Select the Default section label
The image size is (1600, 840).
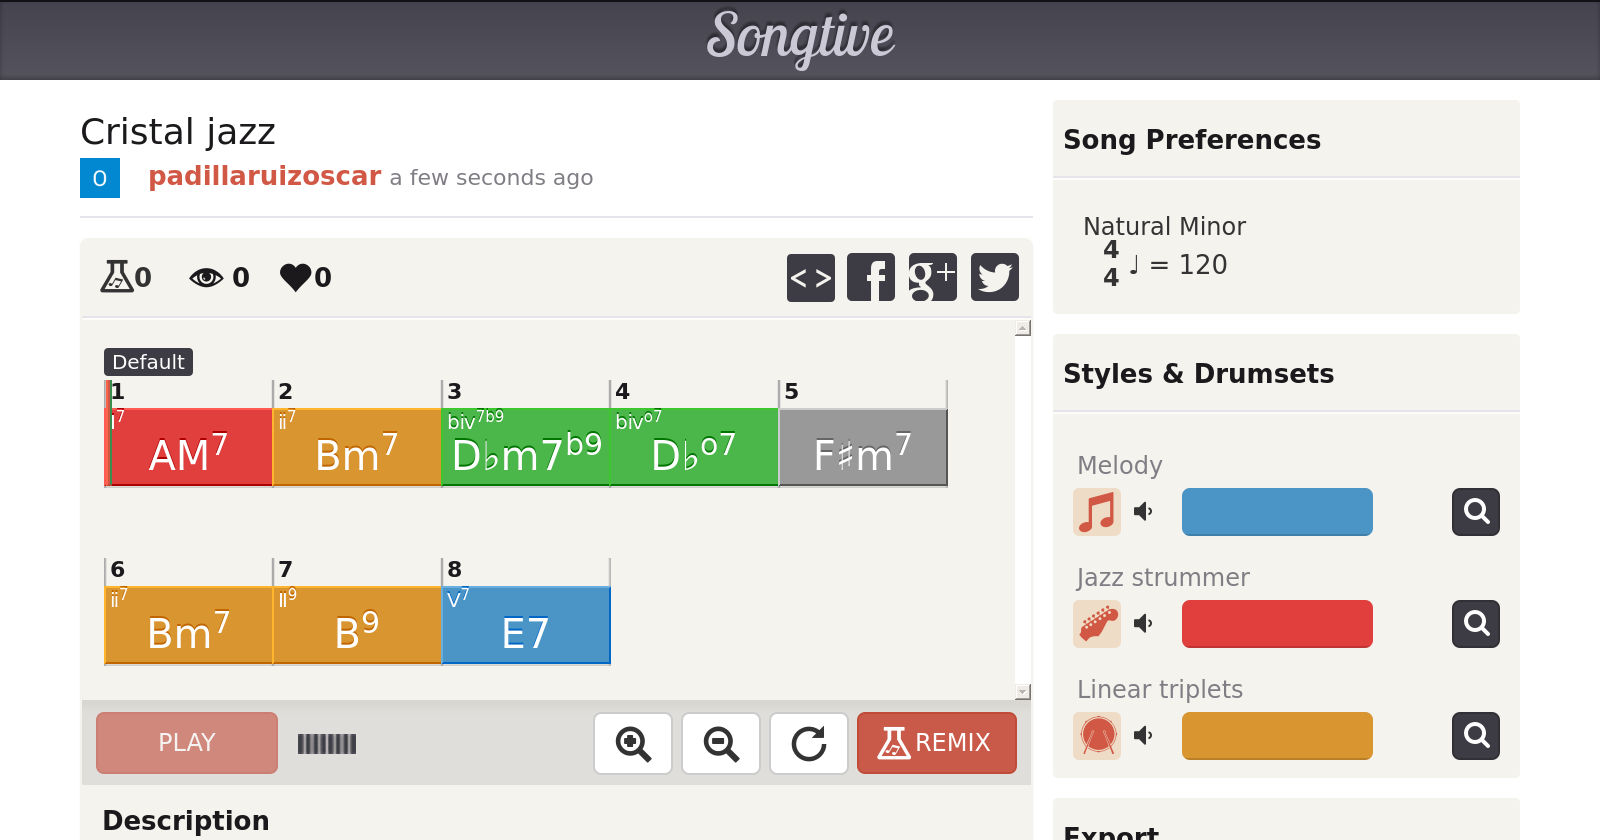[148, 362]
